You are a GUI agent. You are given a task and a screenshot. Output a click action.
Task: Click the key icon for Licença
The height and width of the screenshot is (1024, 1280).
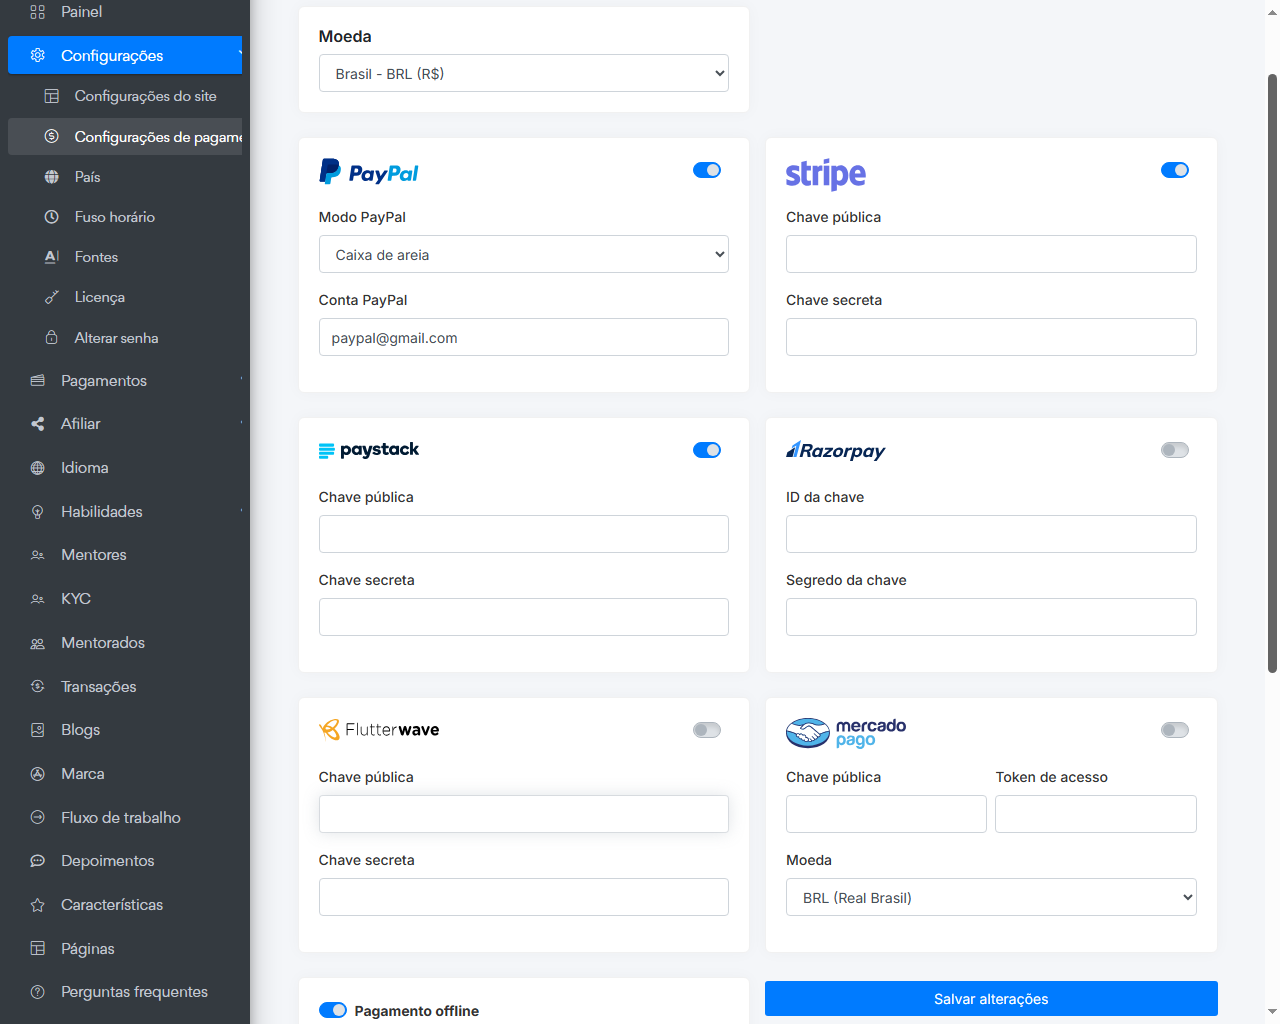point(52,297)
